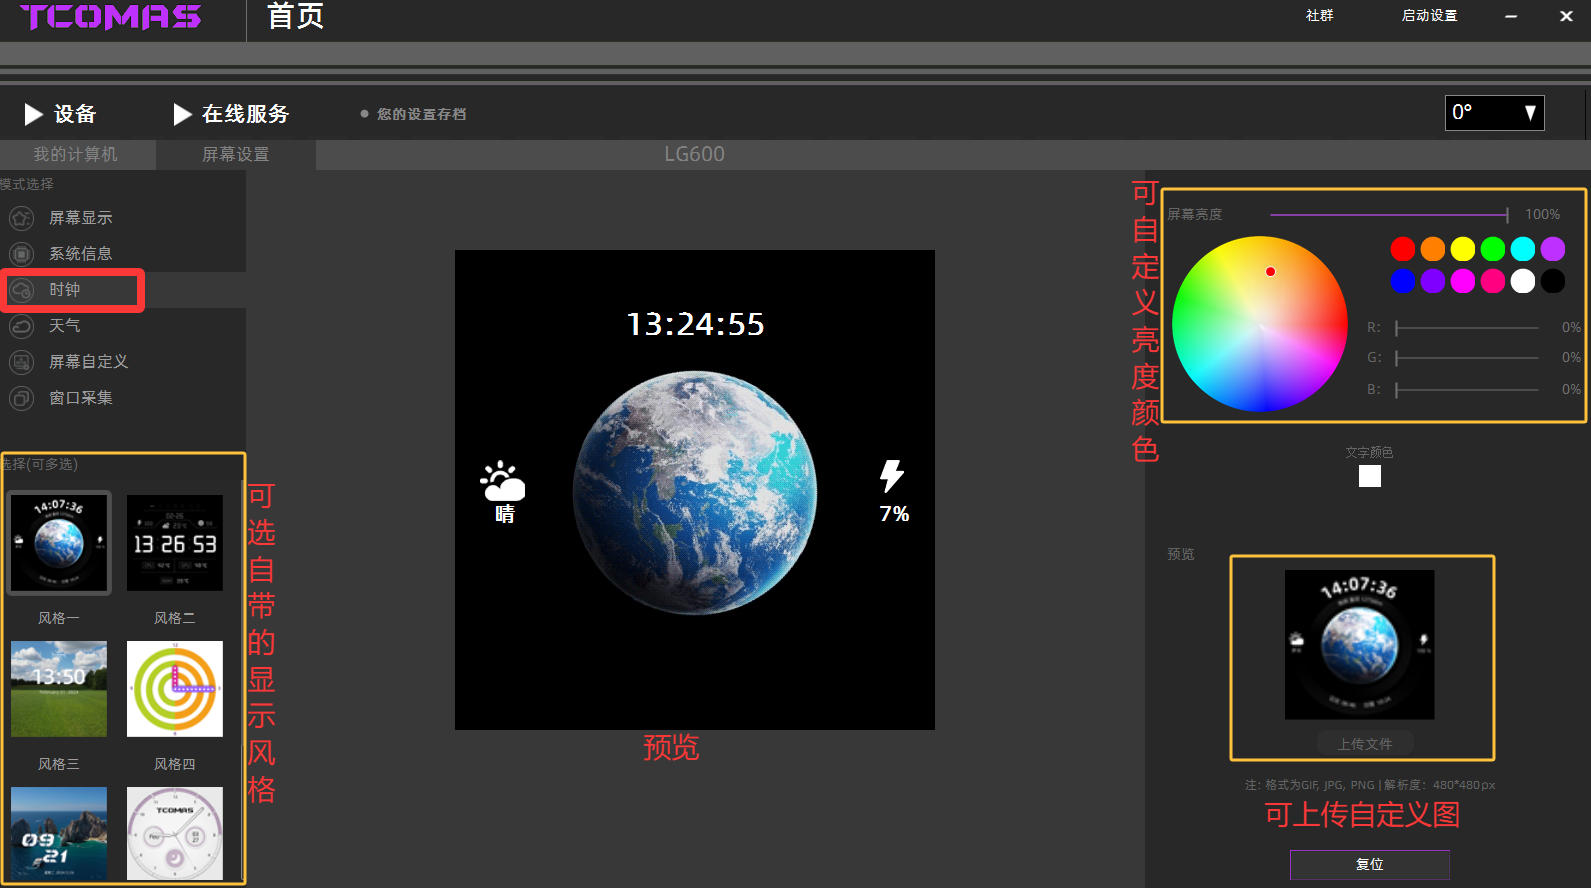Open the 天气 weather mode
The height and width of the screenshot is (888, 1591).
pos(21,326)
